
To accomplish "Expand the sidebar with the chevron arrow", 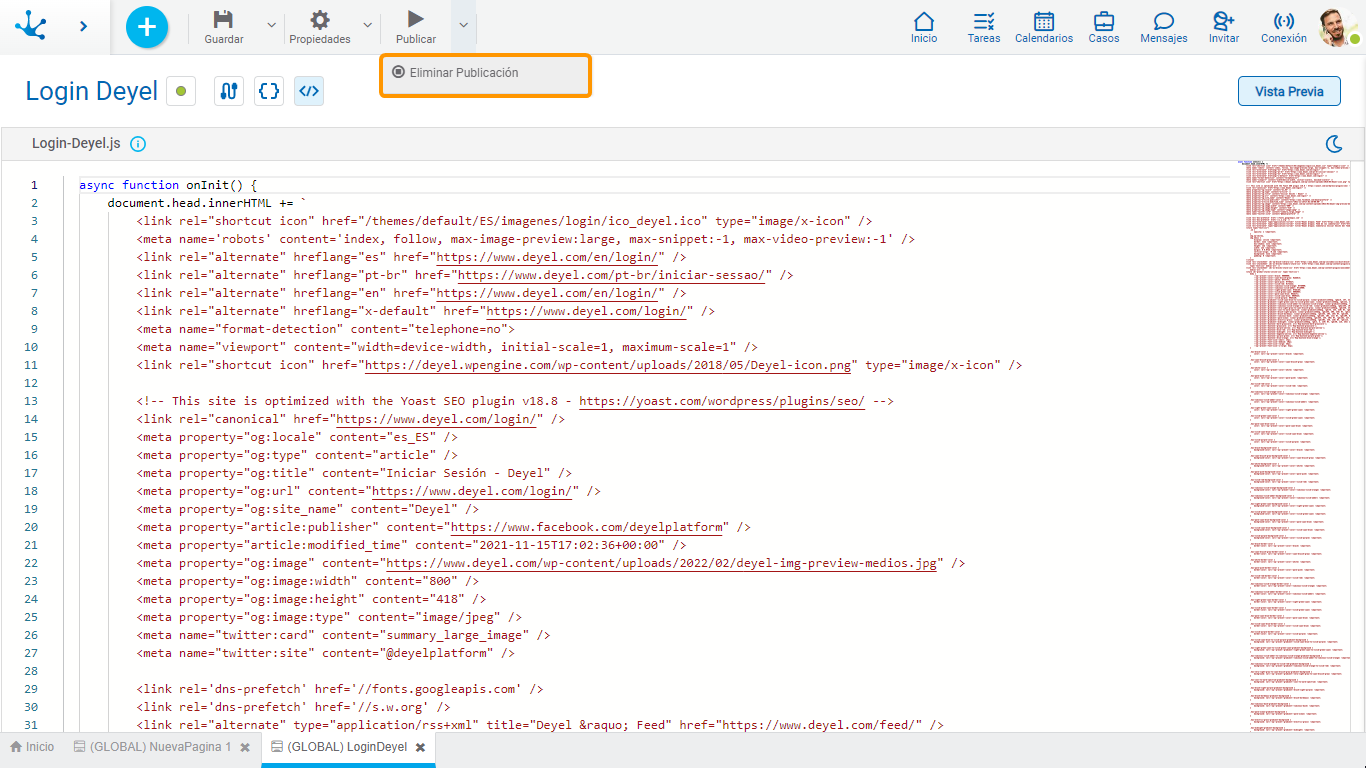I will pos(83,27).
